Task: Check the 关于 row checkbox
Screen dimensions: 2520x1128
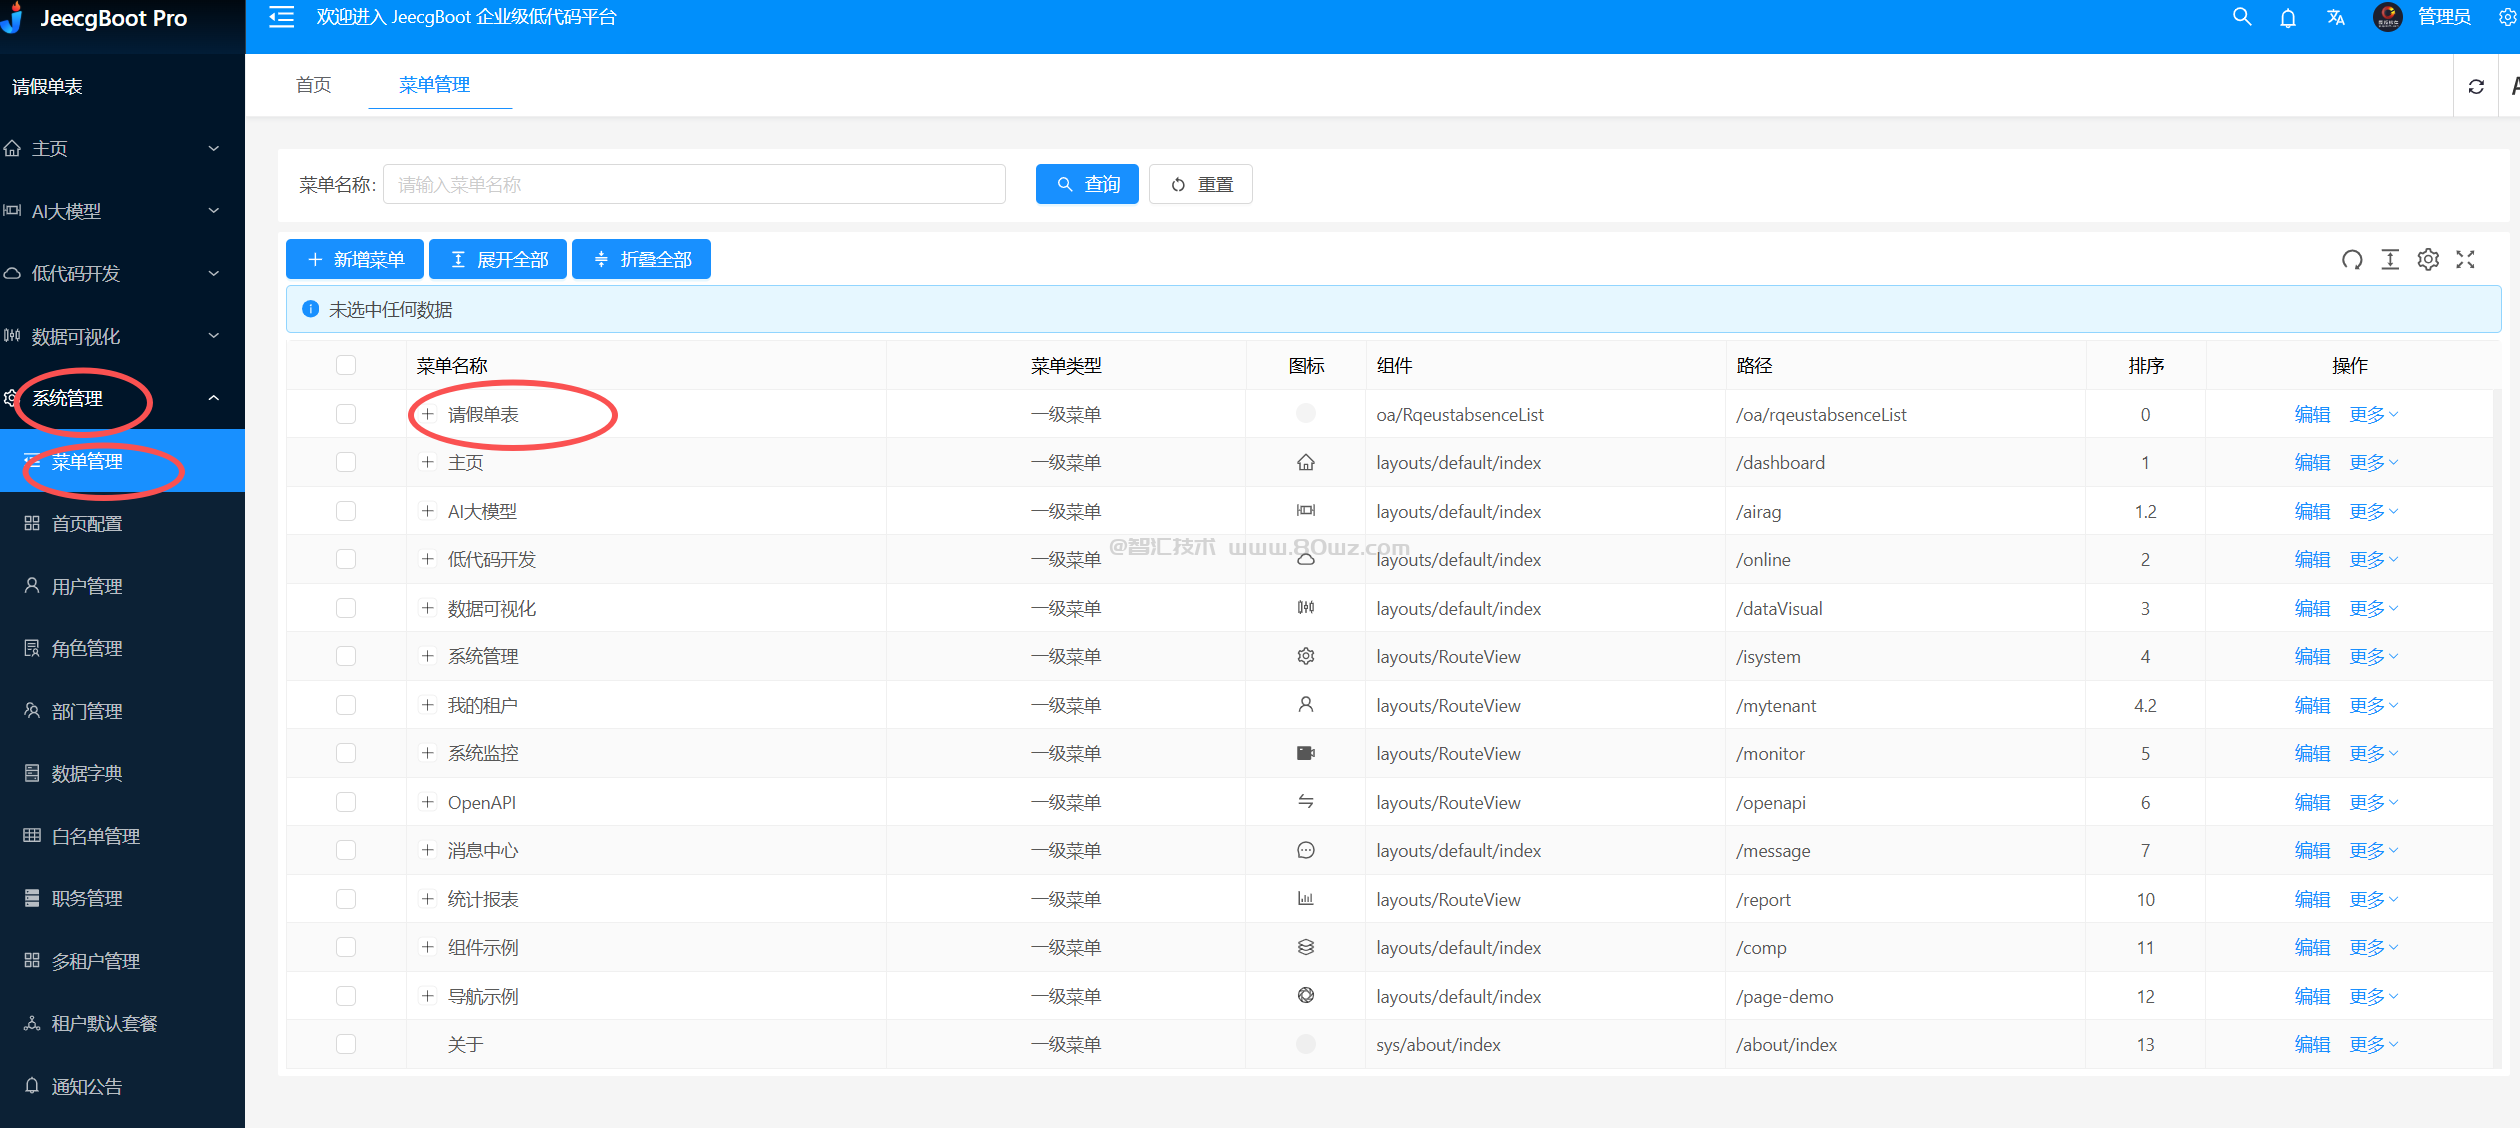Action: 346,1044
